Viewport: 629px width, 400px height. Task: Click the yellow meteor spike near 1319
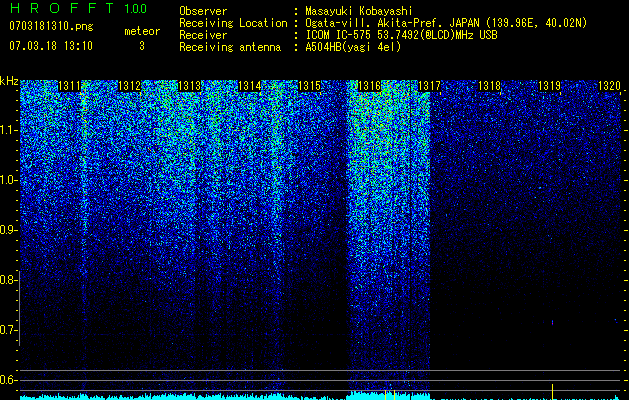pos(552,392)
